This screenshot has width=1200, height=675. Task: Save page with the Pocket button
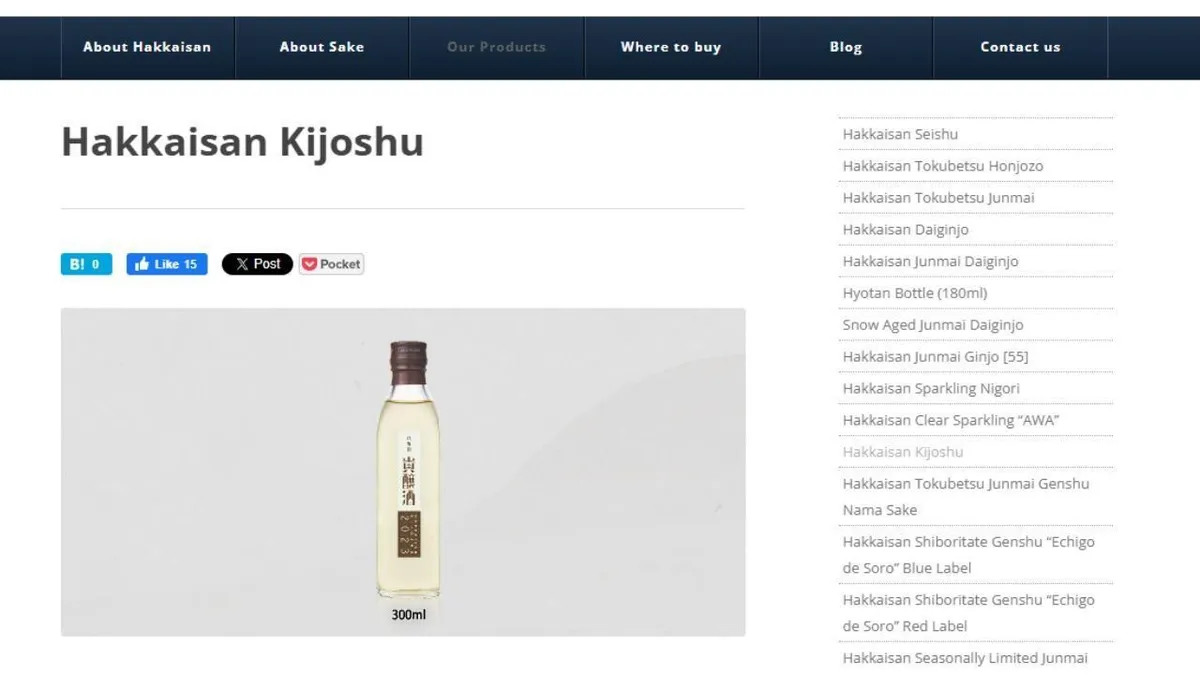[x=331, y=264]
